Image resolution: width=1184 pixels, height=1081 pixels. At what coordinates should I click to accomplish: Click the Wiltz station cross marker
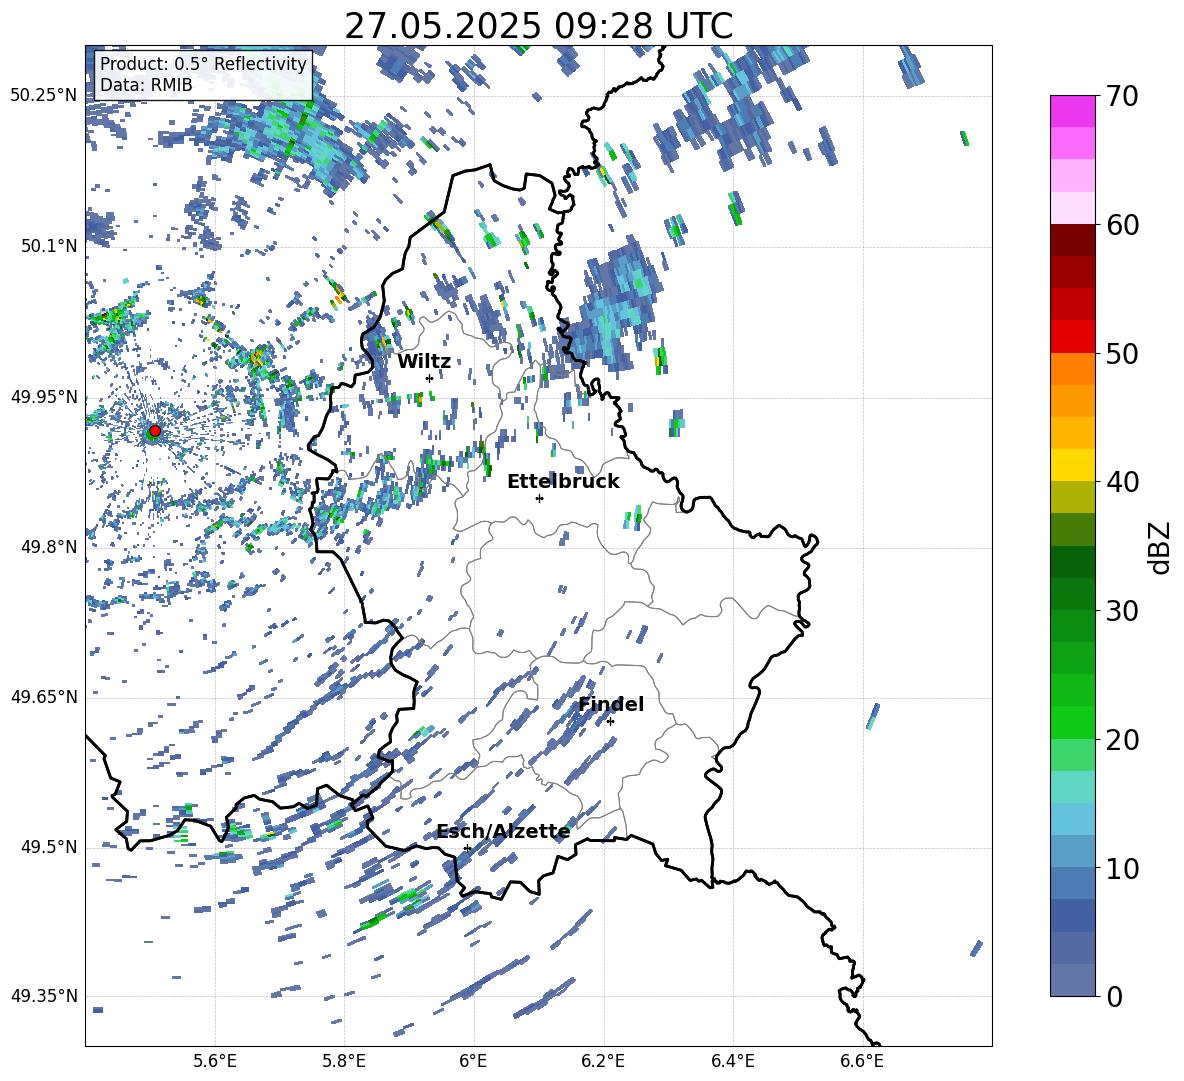coord(430,378)
